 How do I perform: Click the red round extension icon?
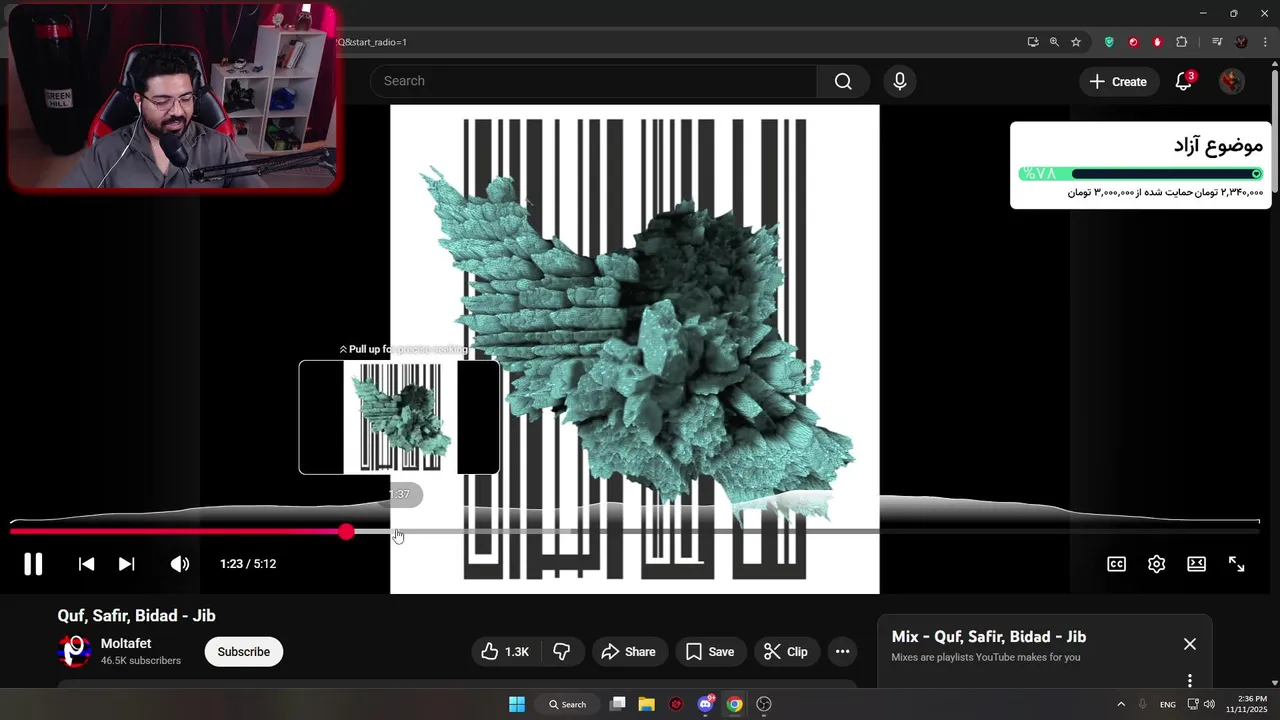1133,42
